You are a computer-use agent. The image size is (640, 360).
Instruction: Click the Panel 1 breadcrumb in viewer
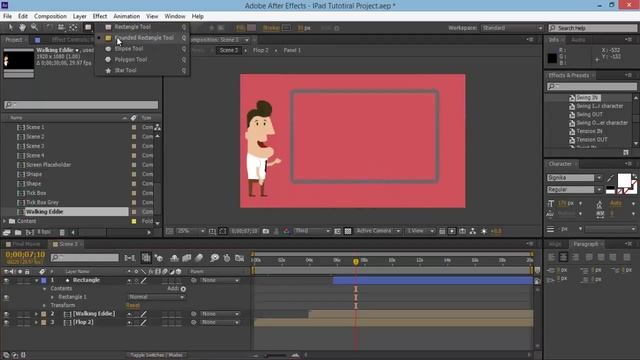point(292,50)
